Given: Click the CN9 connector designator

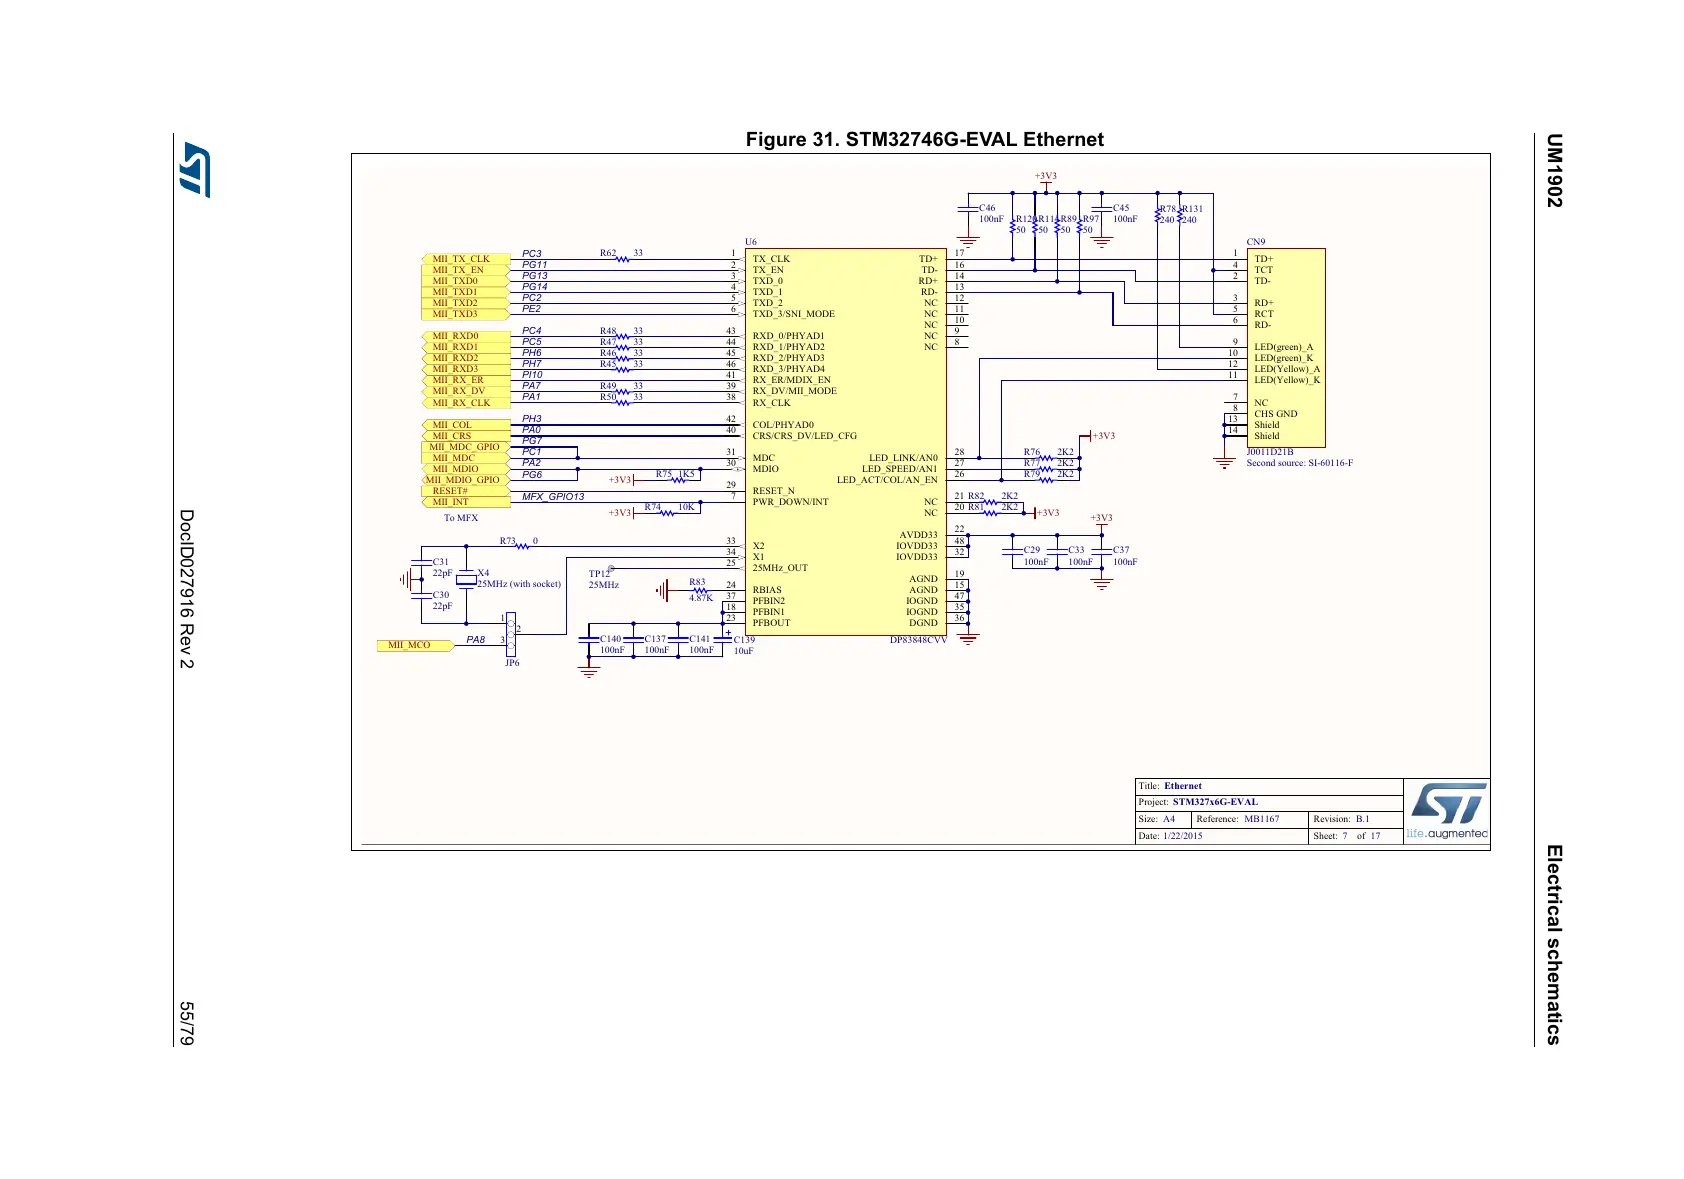Looking at the screenshot, I should point(1256,242).
